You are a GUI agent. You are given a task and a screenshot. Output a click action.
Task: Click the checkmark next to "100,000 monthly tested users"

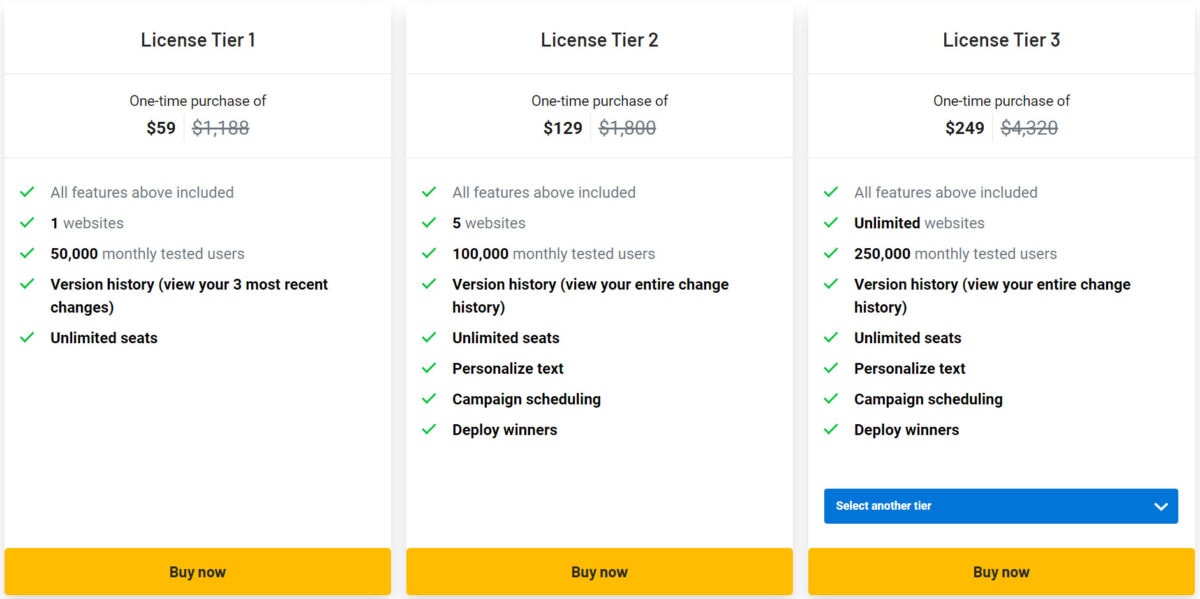(430, 254)
